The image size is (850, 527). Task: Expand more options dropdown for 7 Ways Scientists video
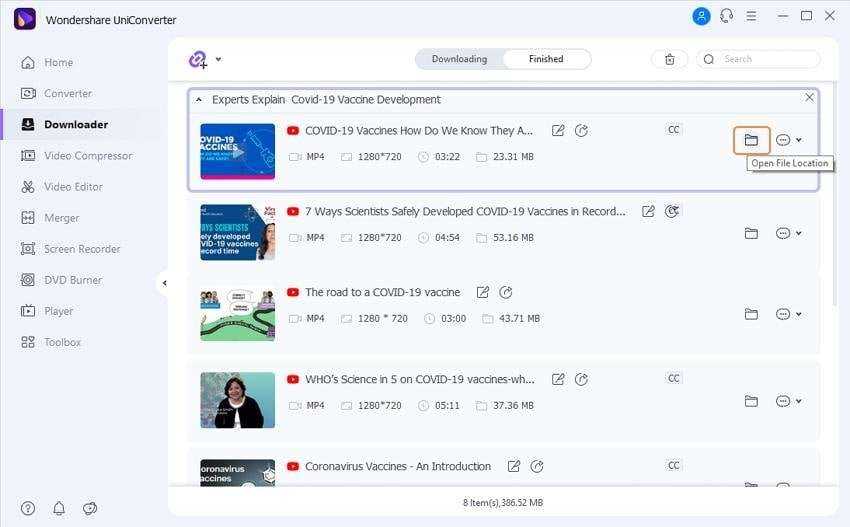tap(789, 233)
